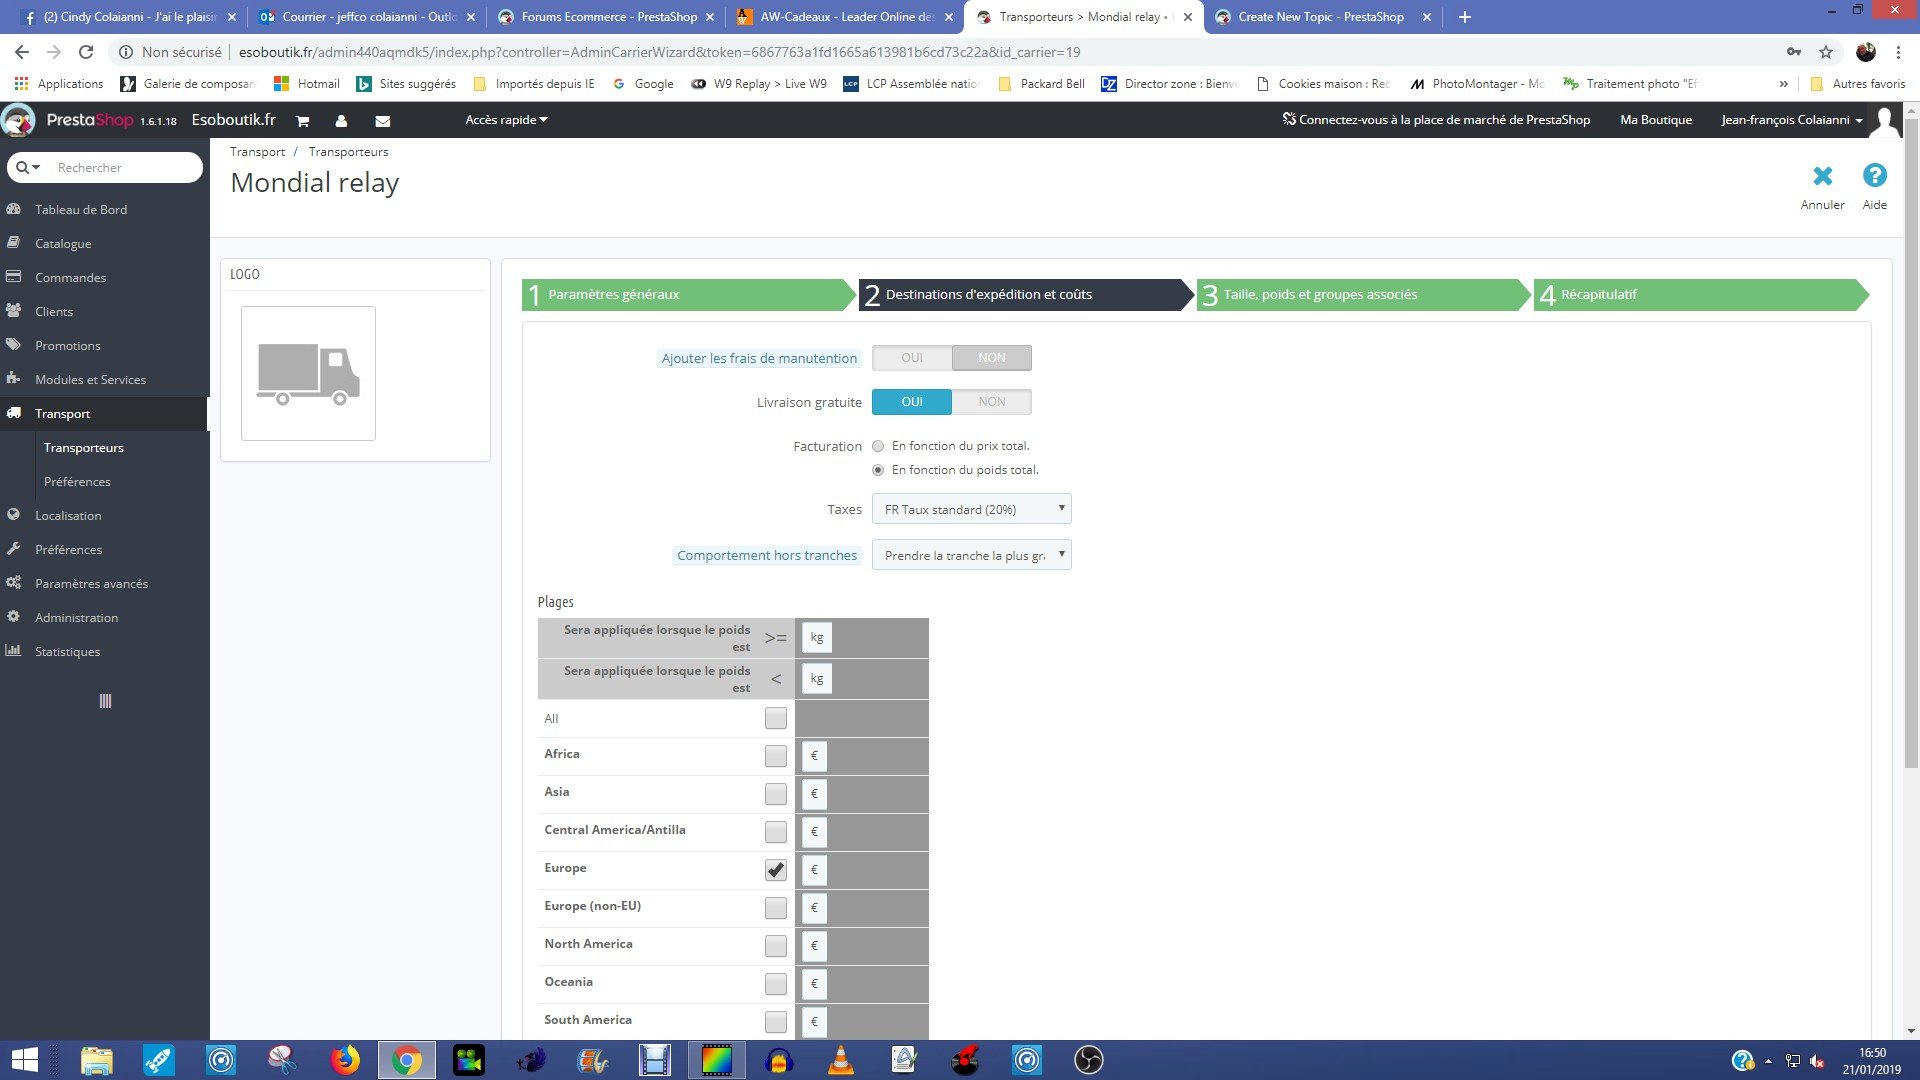Image resolution: width=1920 pixels, height=1080 pixels.
Task: Click Ma Boutique link
Action: tap(1656, 120)
